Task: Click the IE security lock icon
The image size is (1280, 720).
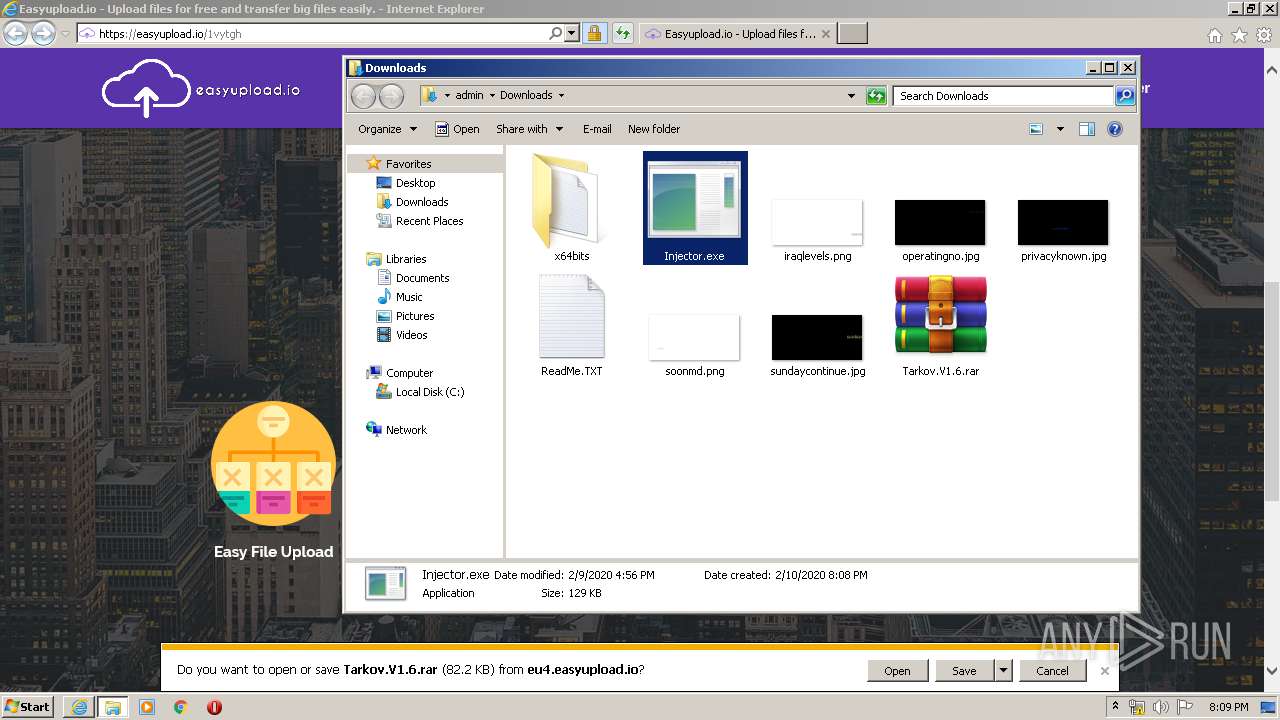Action: point(594,34)
